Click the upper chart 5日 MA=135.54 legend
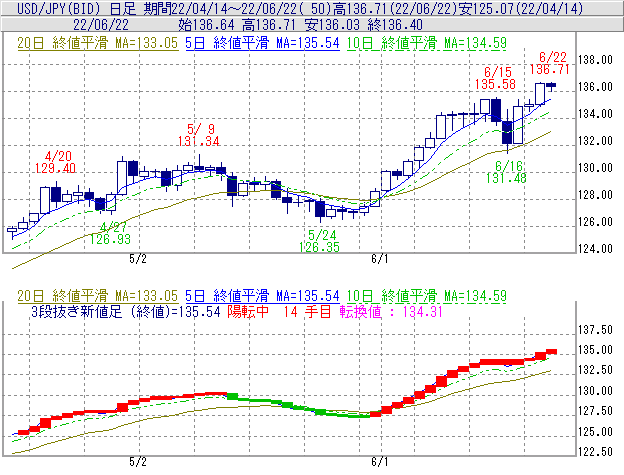Screen dimensions: 624x475 [262, 43]
